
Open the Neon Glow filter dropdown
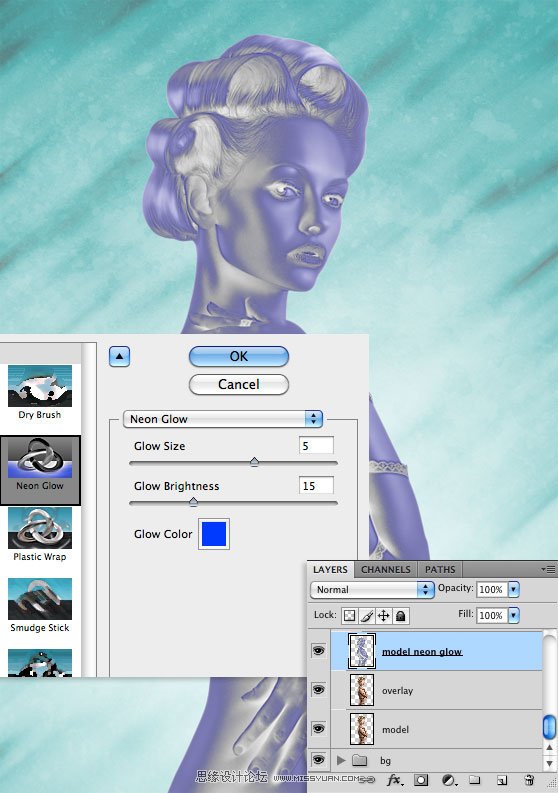223,419
